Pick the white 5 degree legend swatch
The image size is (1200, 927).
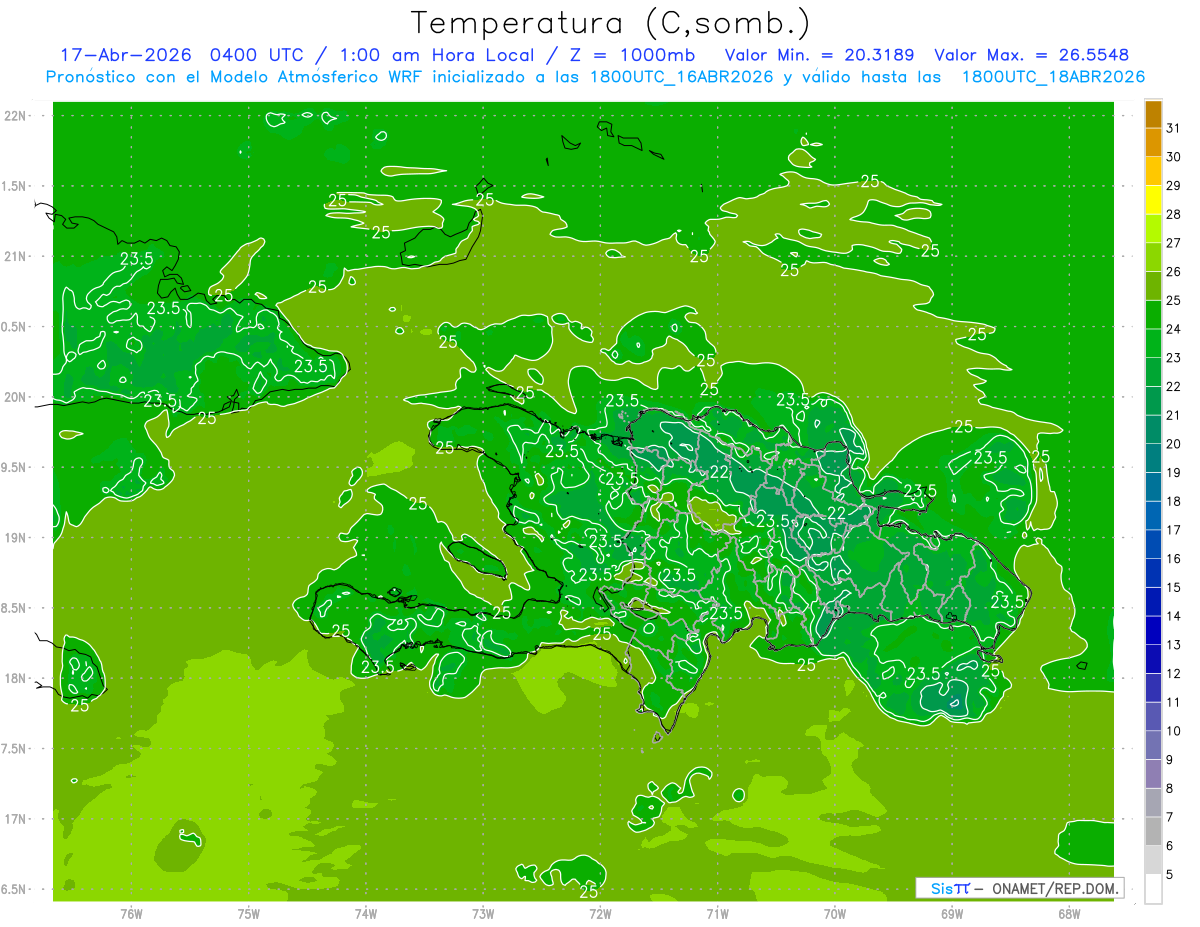coord(1153,889)
